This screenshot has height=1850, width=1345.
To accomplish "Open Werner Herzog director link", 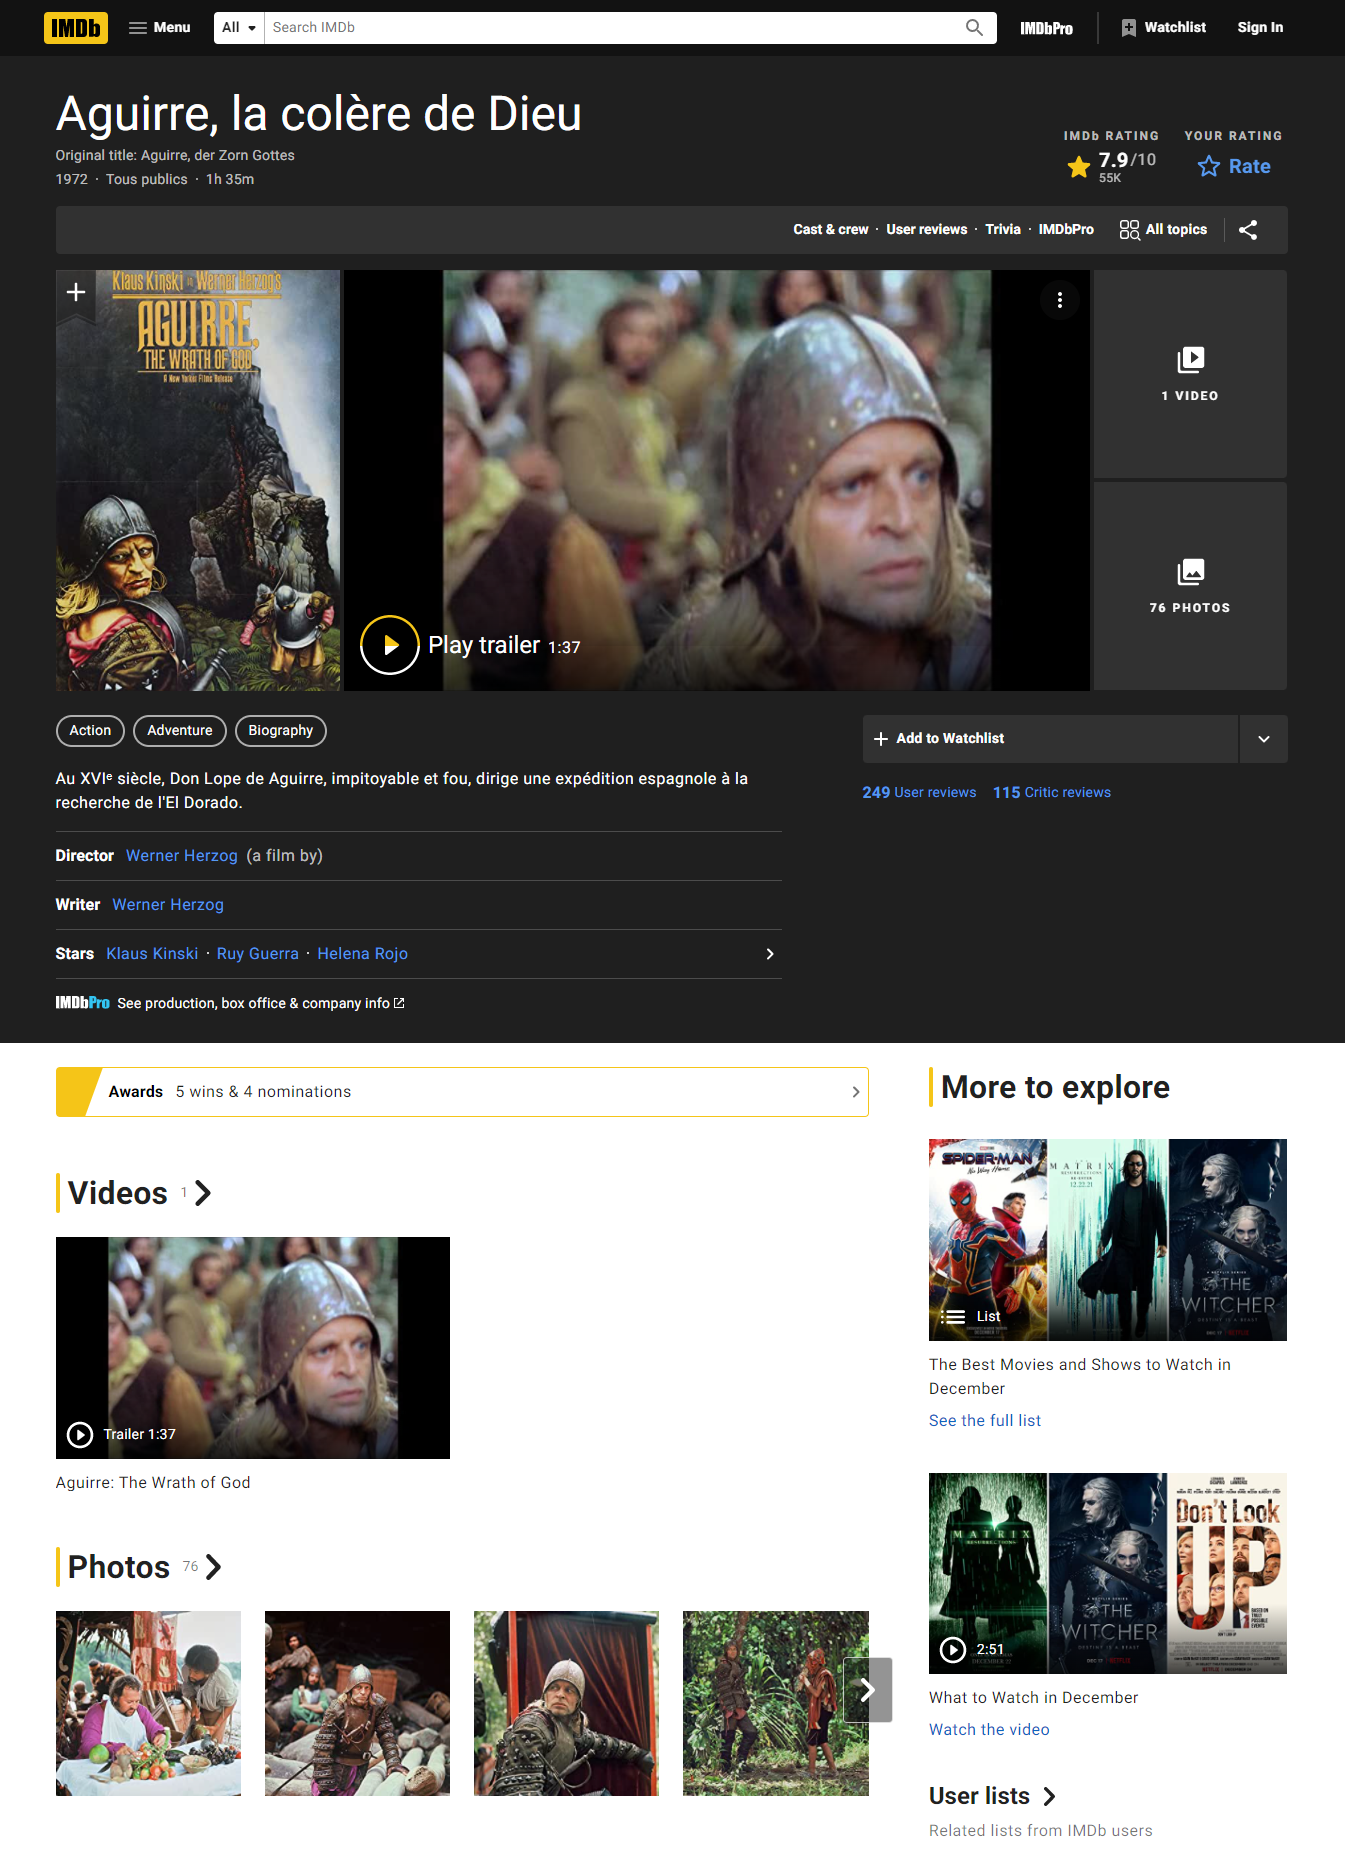I will tap(182, 856).
